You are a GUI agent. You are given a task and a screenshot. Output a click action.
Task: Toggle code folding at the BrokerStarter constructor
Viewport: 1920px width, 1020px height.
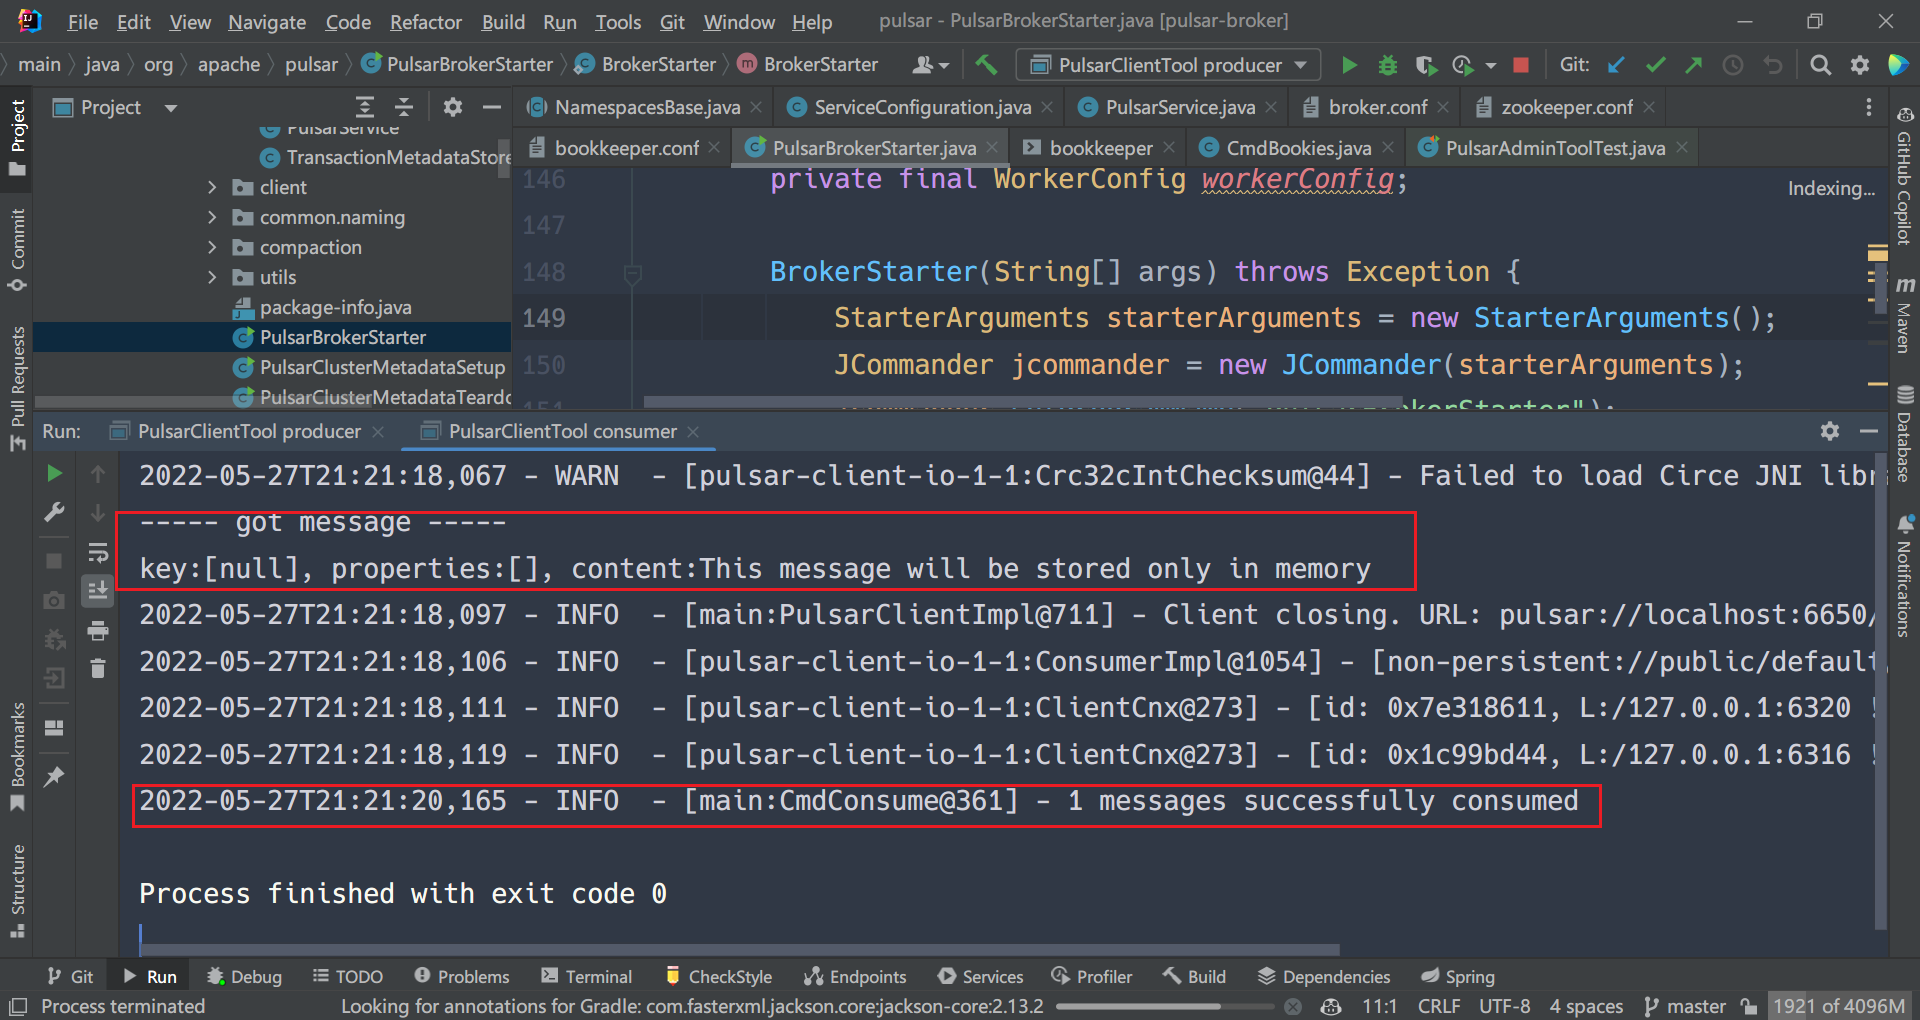632,273
